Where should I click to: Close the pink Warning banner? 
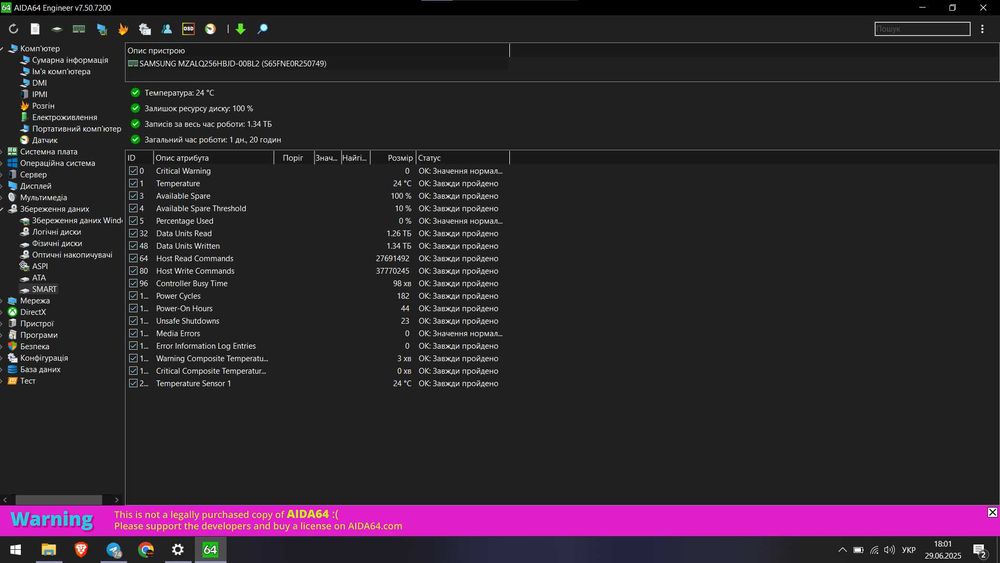click(x=992, y=512)
